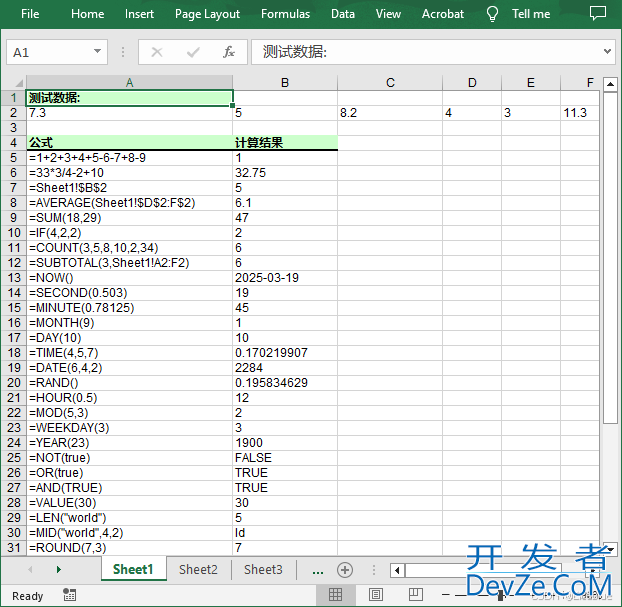
Task: Select the =AVERAGE(Sheet1!$D$2:F$2) cell
Action: 129,203
